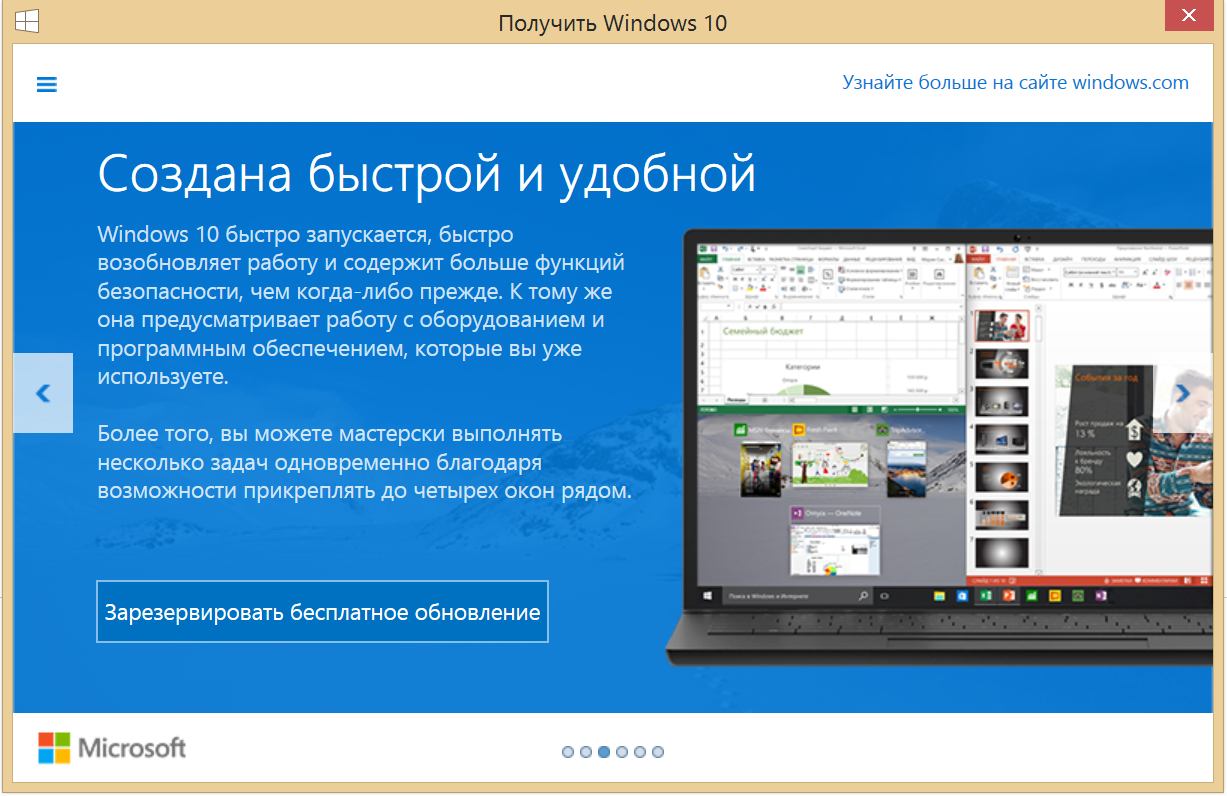This screenshot has height=796, width=1227.
Task: Select the second page indicator dot
Action: (x=586, y=752)
